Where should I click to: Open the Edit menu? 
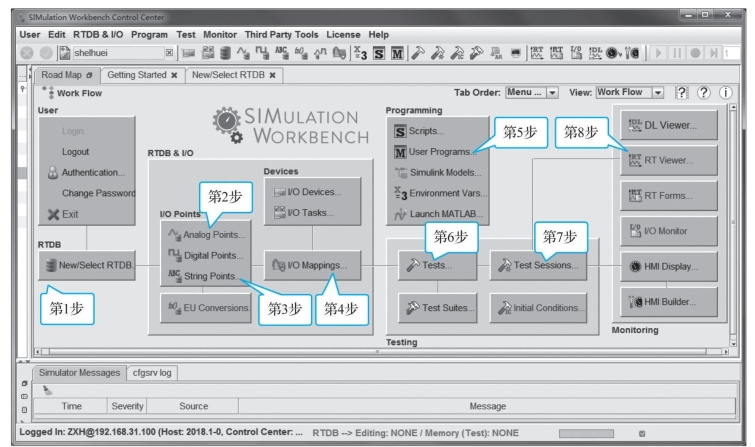click(x=56, y=35)
